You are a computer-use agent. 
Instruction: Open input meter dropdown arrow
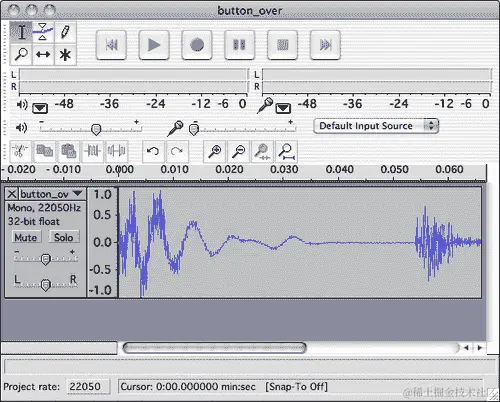pos(283,108)
